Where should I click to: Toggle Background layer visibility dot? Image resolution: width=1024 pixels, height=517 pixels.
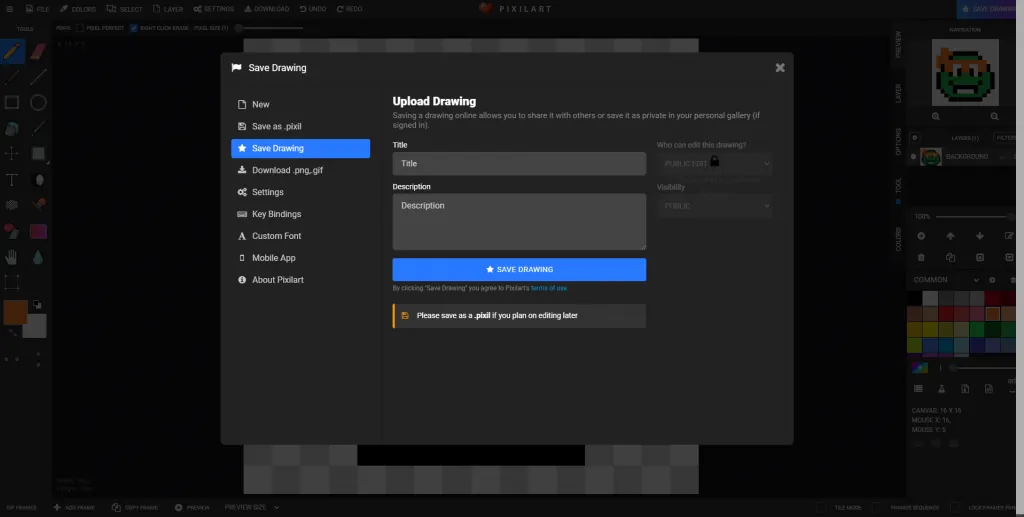click(914, 157)
